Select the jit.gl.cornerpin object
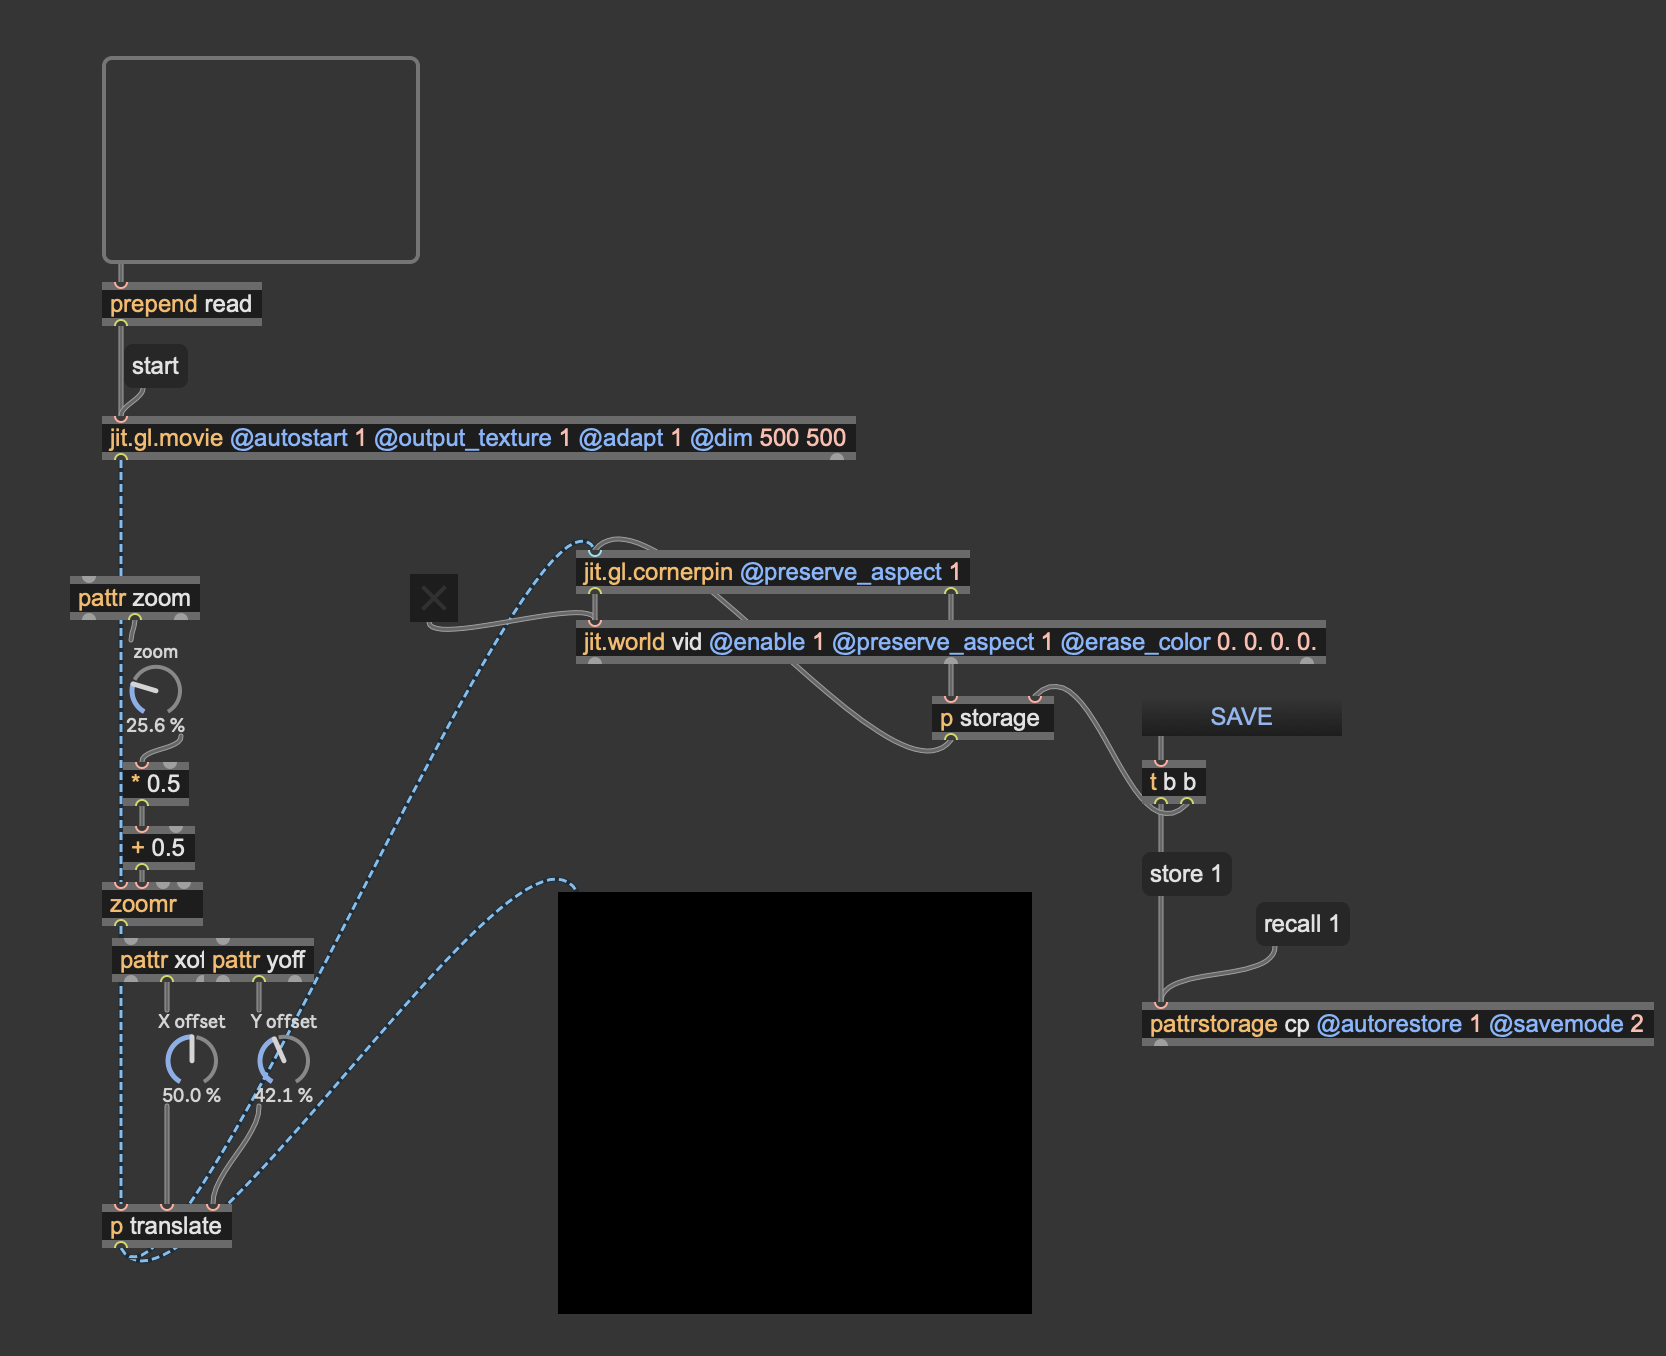Screen dimensions: 1666x1356 point(771,572)
